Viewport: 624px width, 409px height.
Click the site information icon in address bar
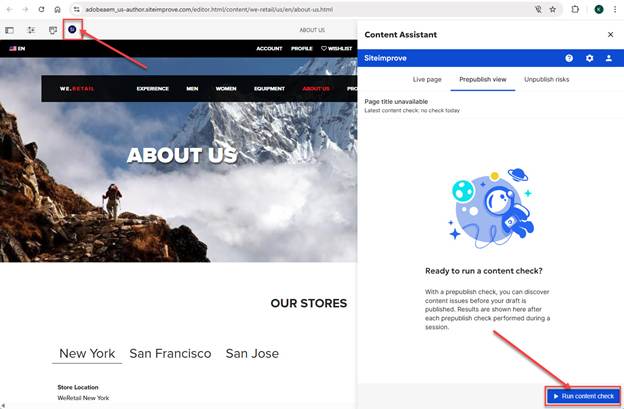click(x=76, y=9)
